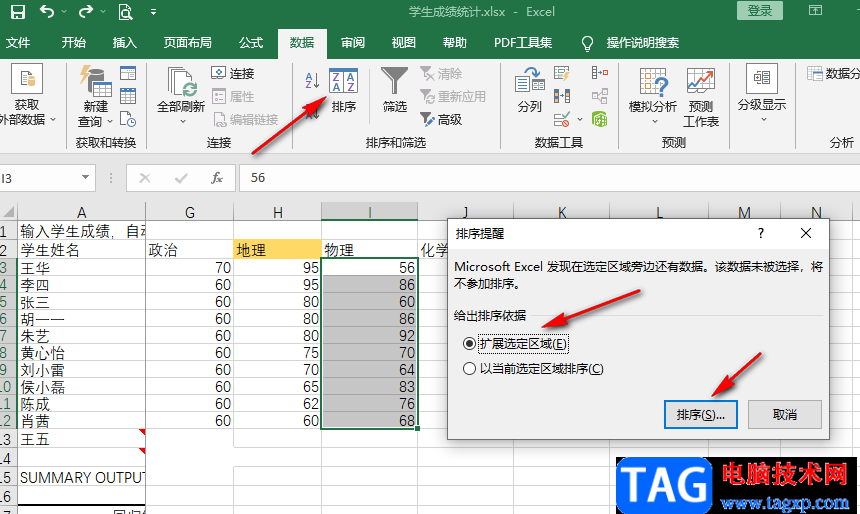860x514 pixels.
Task: Click the Sort (排序) ribbon button
Action: pyautogui.click(x=343, y=91)
